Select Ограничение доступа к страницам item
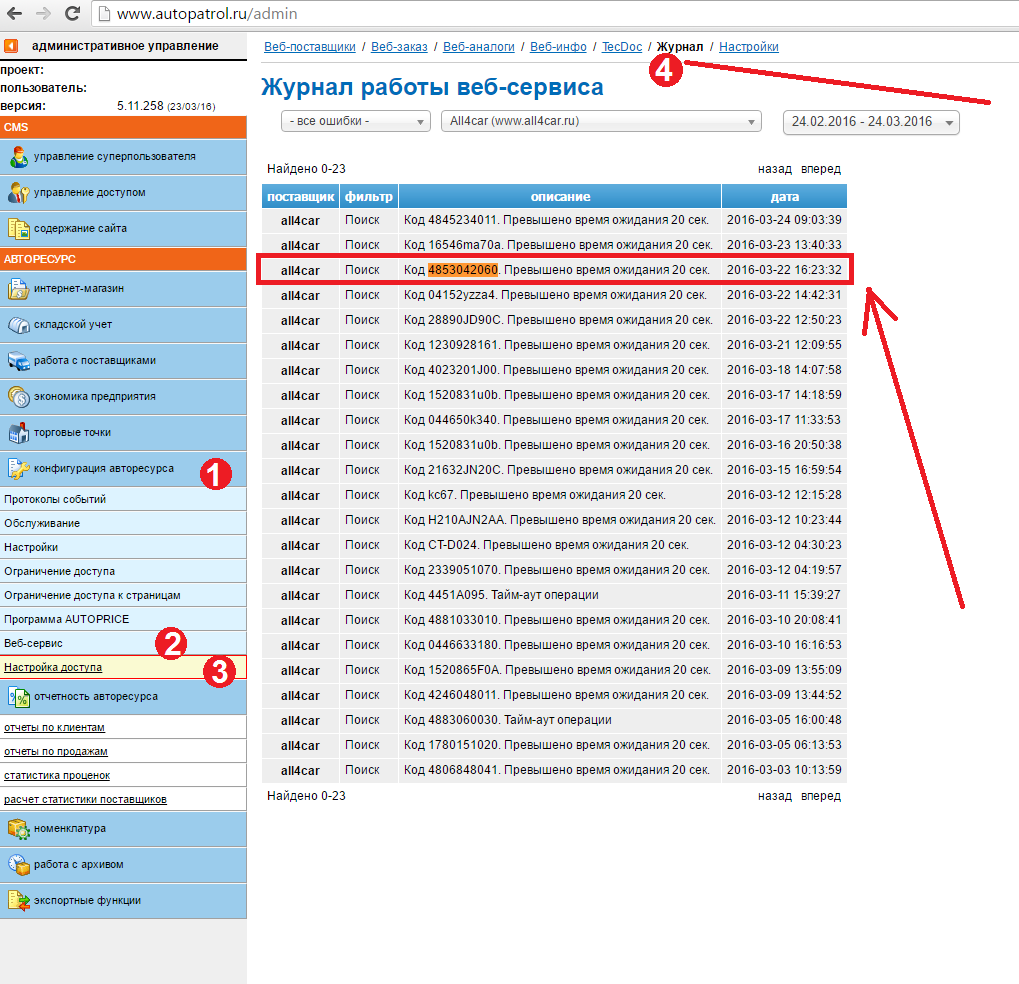The image size is (1019, 984). tap(123, 595)
